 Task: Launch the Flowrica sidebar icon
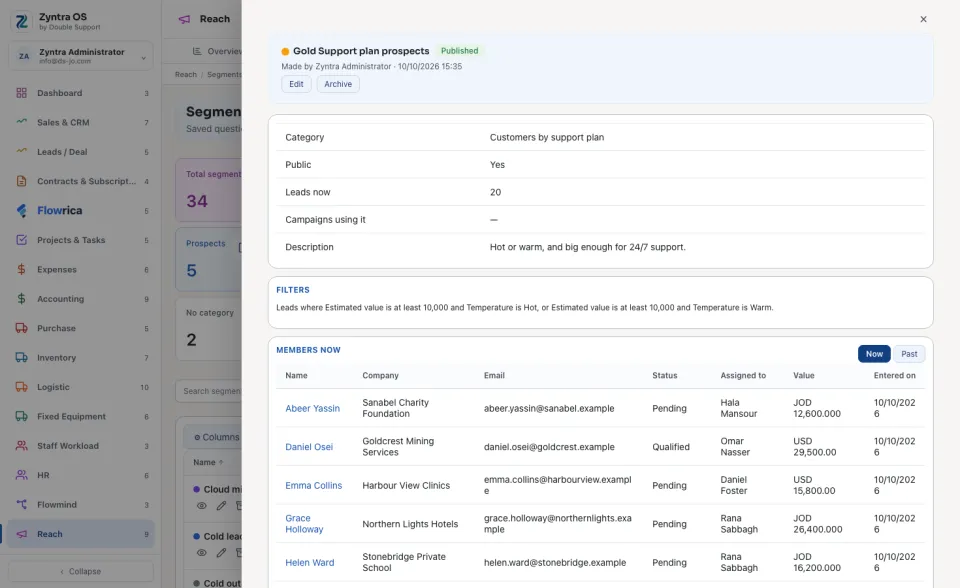point(21,210)
